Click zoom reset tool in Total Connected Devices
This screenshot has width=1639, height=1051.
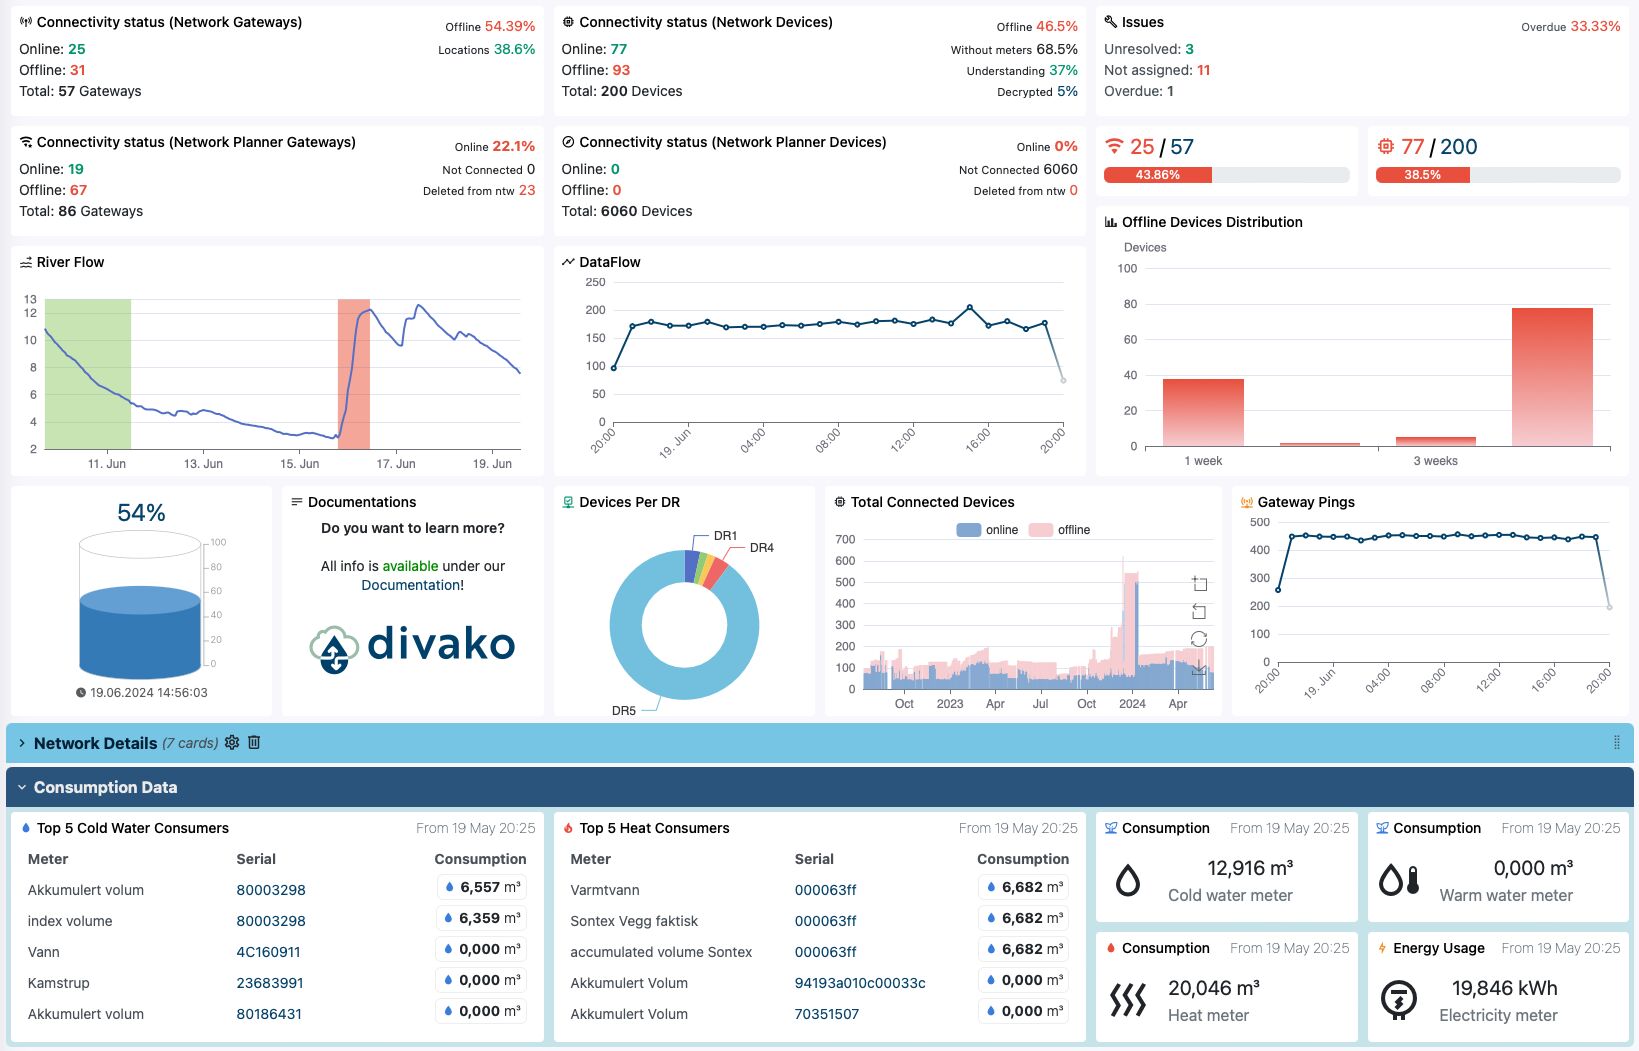point(1199,611)
